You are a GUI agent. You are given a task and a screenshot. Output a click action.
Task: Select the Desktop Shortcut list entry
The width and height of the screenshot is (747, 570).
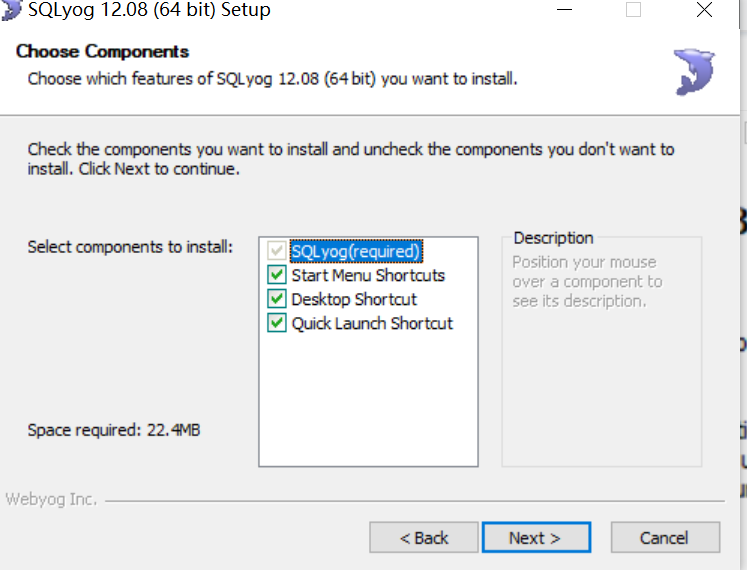[354, 299]
